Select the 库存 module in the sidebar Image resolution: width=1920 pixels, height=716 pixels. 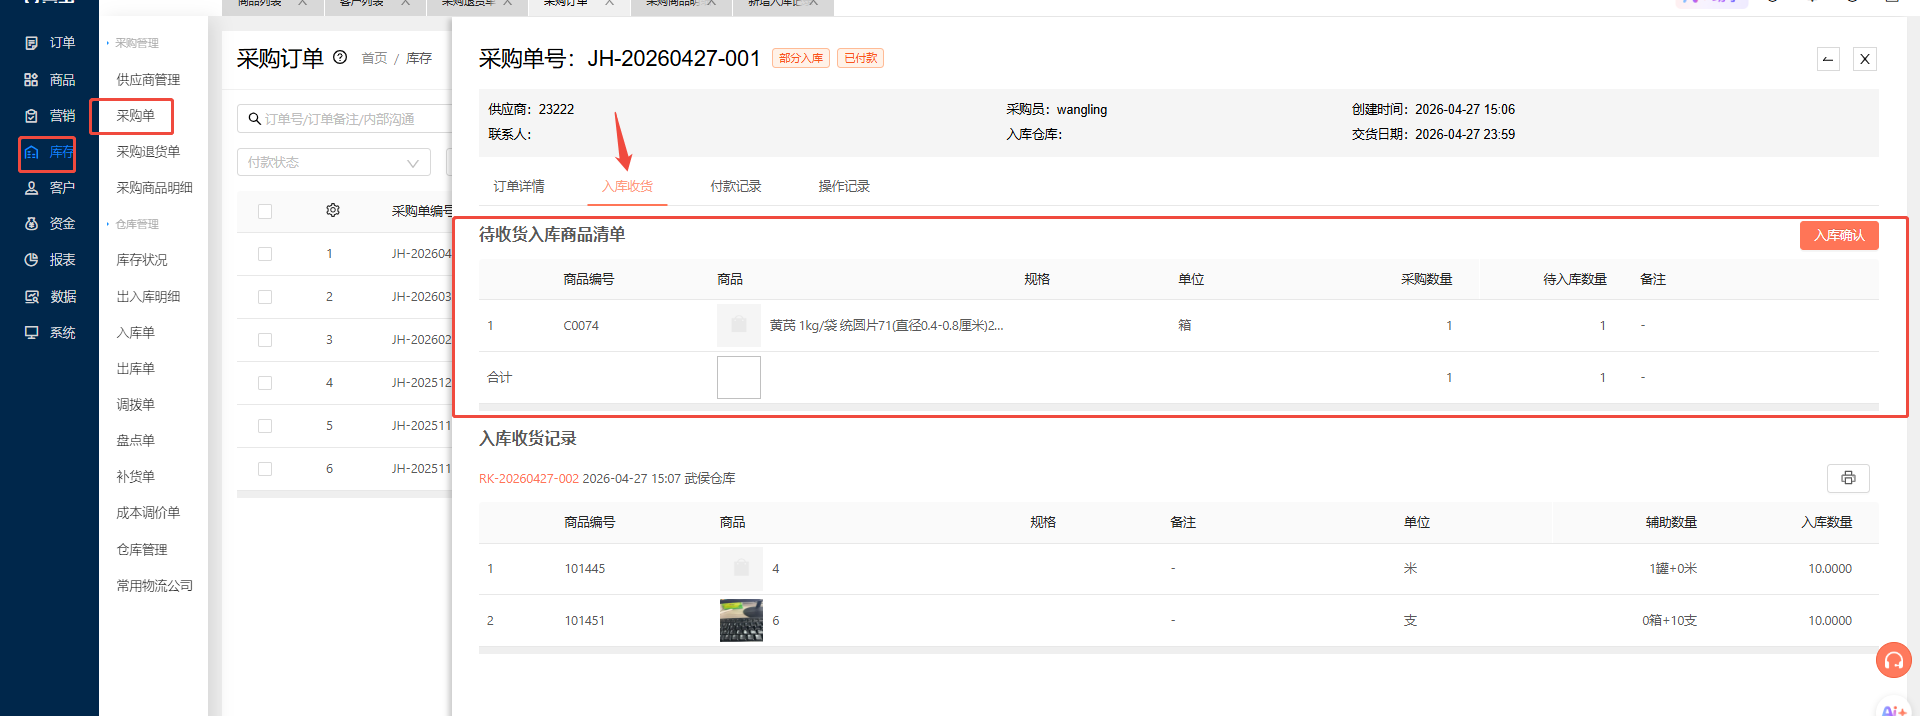coord(49,152)
